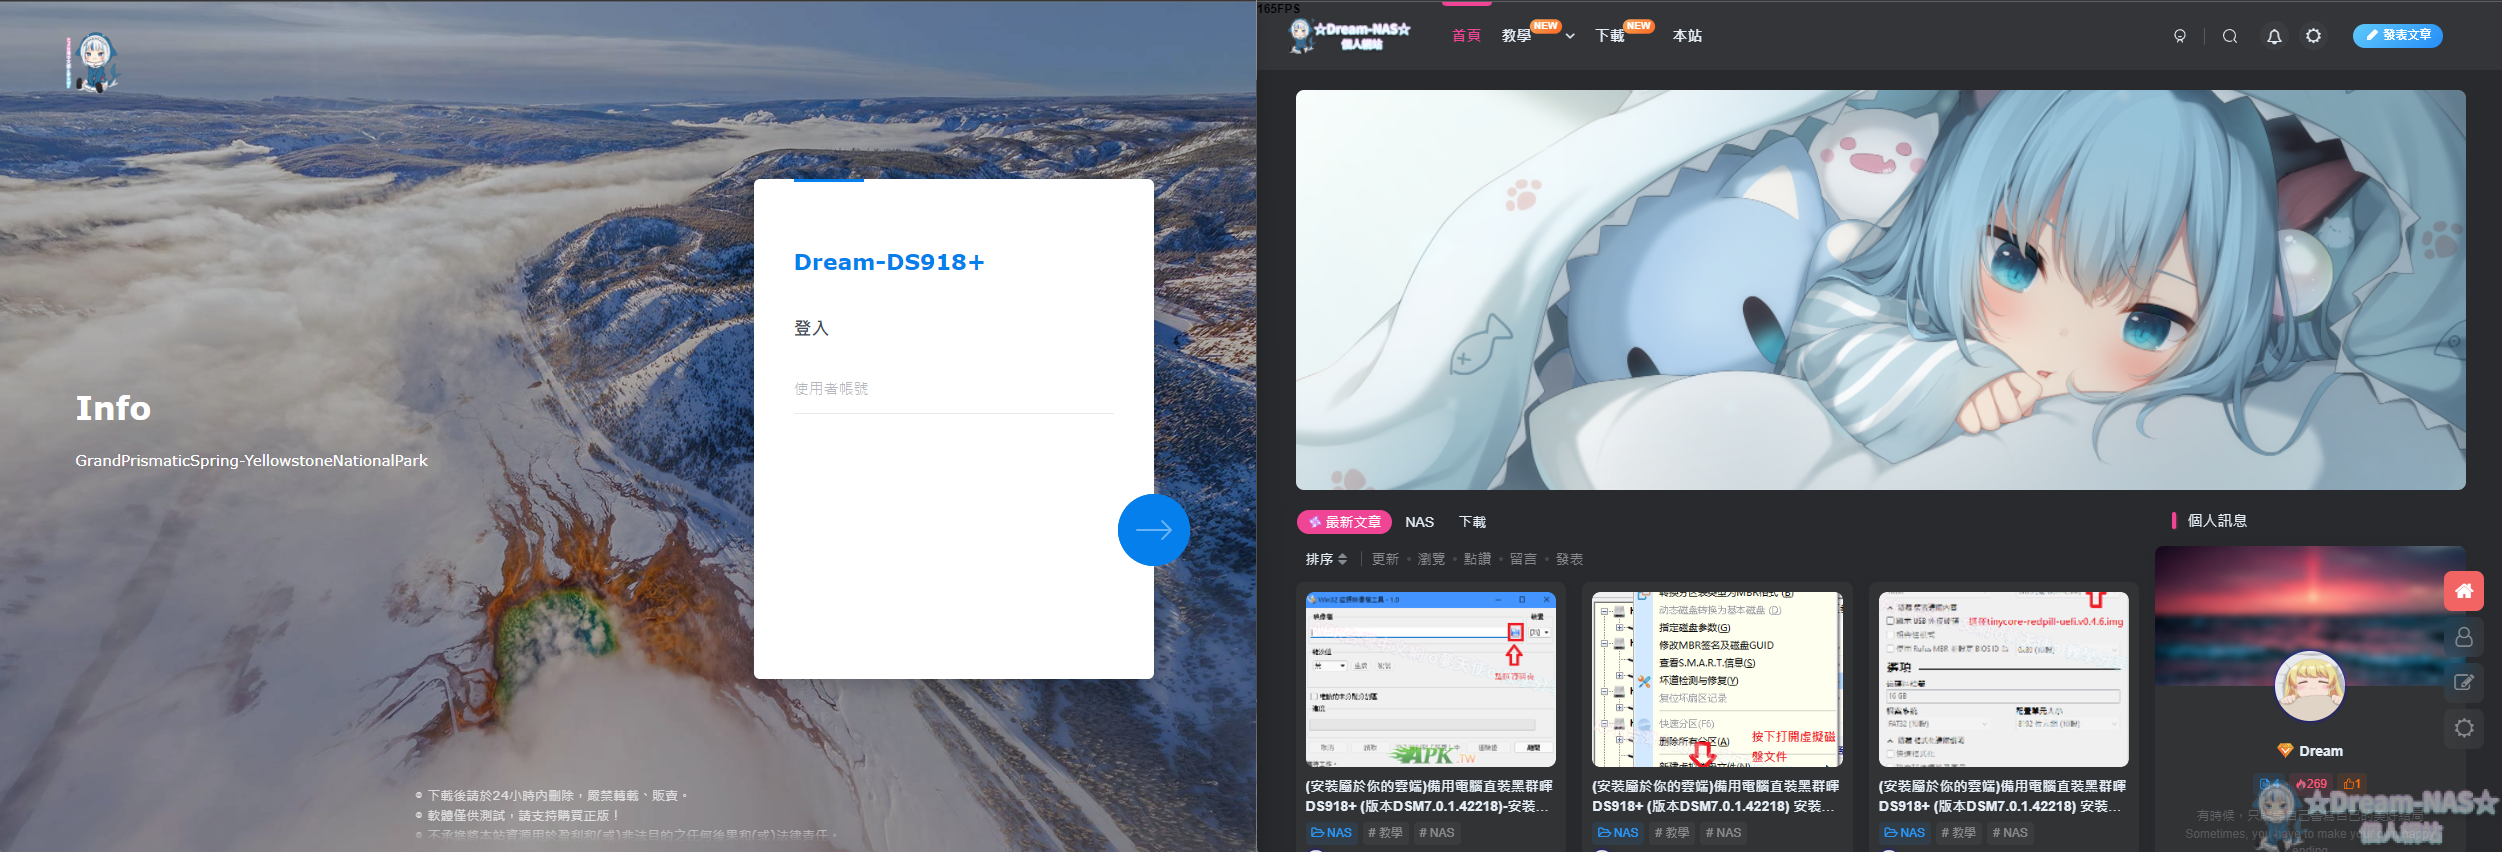This screenshot has height=852, width=2502.
Task: Click the 使用者帳號 username input field
Action: point(953,389)
